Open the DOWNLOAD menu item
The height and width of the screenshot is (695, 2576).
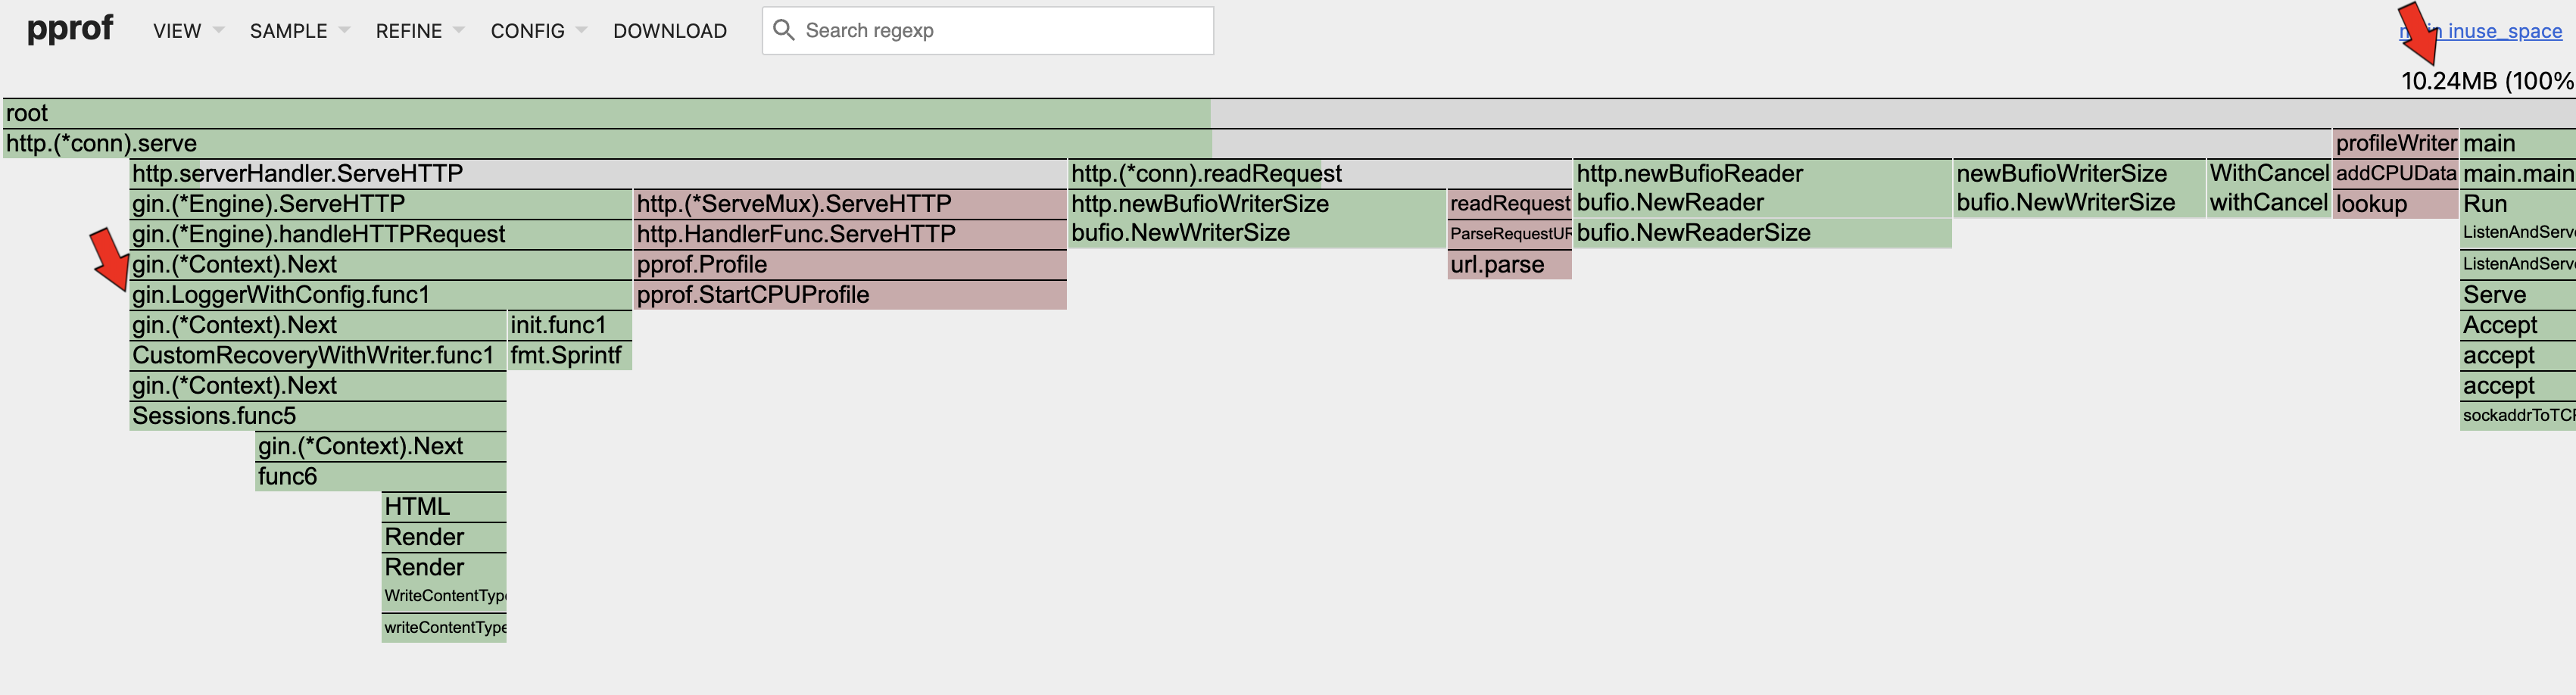pyautogui.click(x=670, y=31)
